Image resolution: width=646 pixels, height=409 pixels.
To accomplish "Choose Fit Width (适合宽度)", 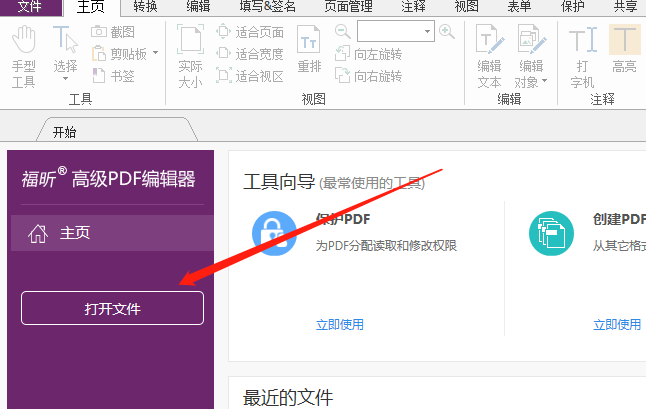I will pyautogui.click(x=250, y=54).
